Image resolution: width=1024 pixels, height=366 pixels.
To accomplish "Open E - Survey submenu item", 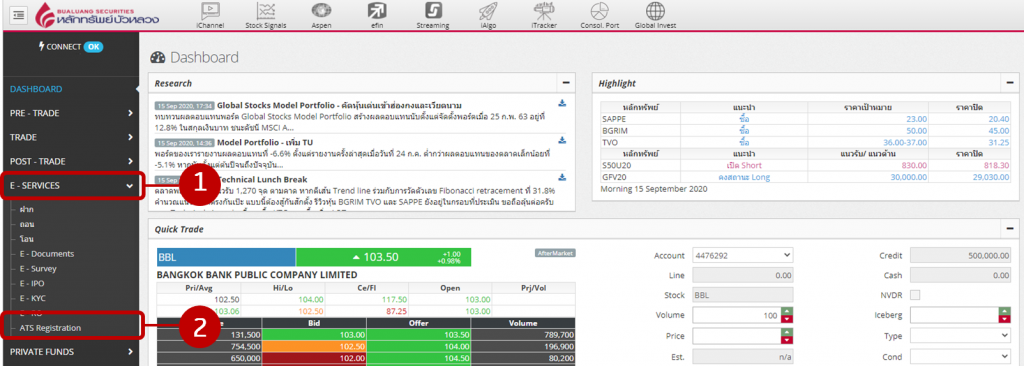I will (38, 269).
